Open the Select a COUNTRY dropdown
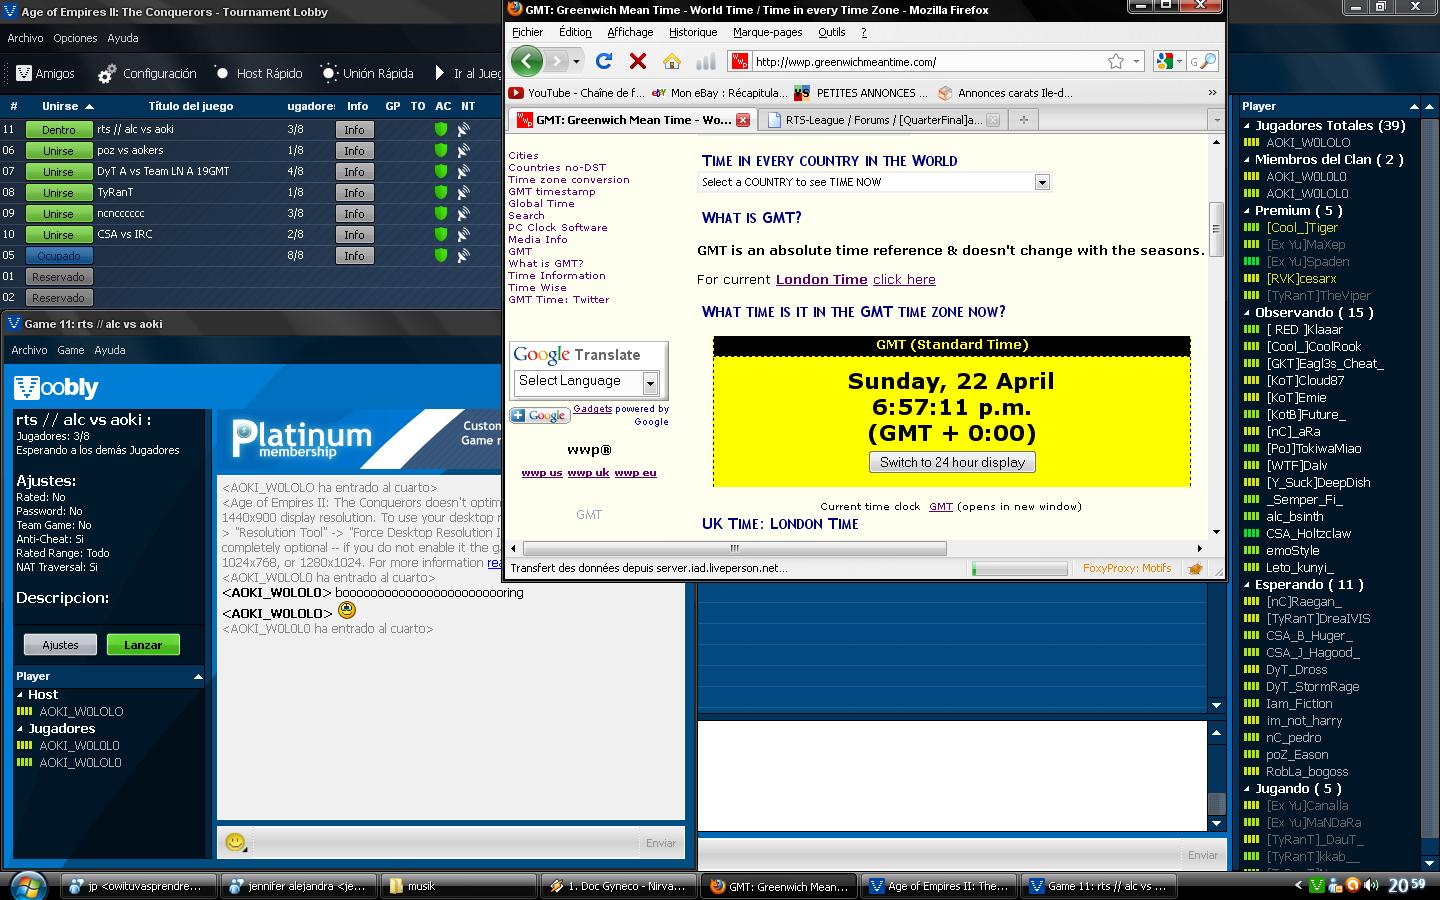Screen dimensions: 1440x900 coord(1042,182)
